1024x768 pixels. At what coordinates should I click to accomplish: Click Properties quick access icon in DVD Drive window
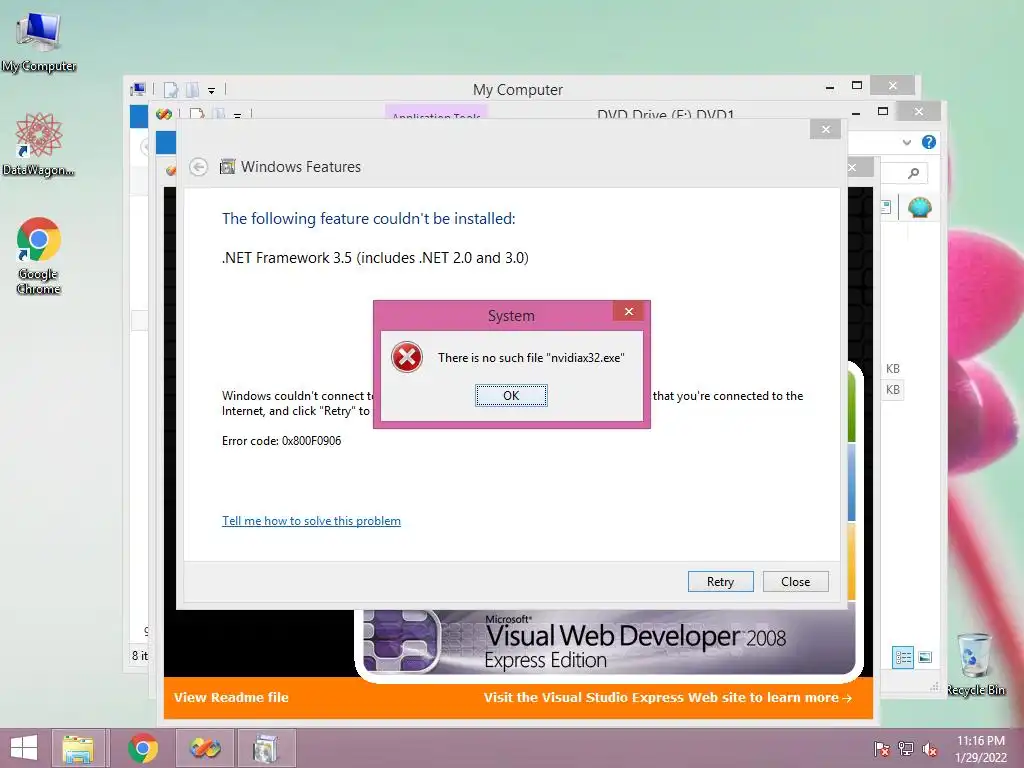click(x=196, y=114)
